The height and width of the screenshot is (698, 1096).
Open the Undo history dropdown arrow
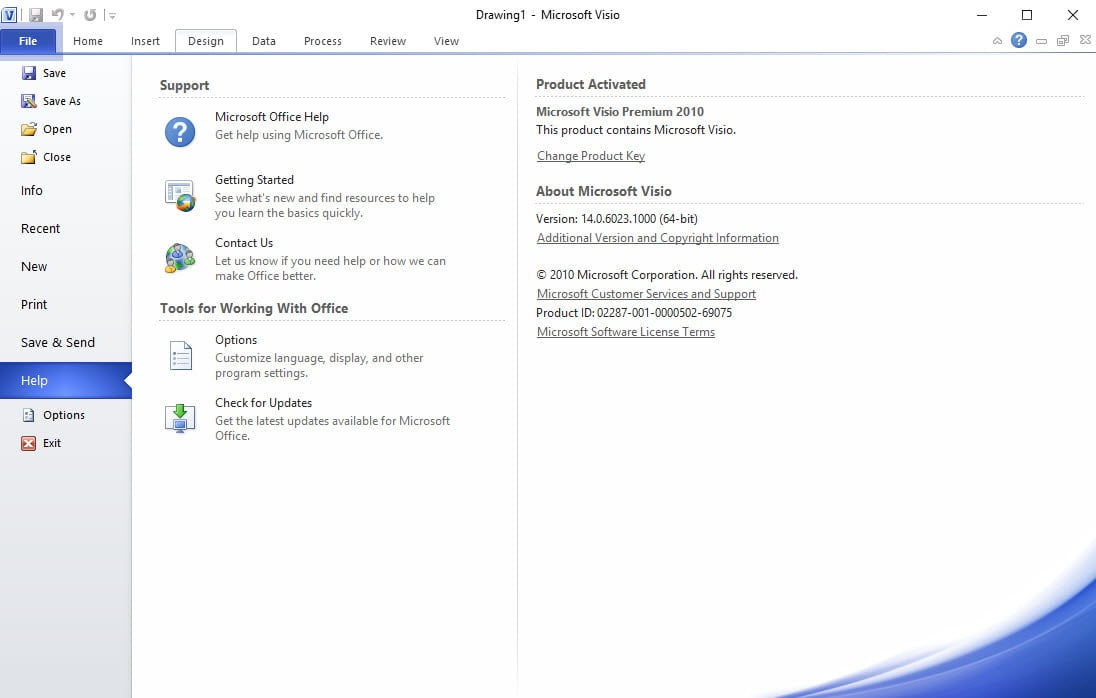[73, 15]
